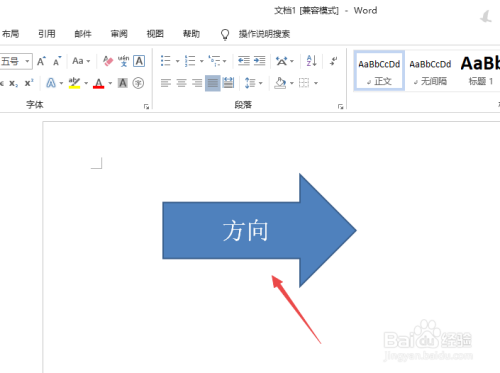Viewport: 500px width, 373px height.
Task: Open Font dialog launcher
Action: pyautogui.click(x=146, y=106)
